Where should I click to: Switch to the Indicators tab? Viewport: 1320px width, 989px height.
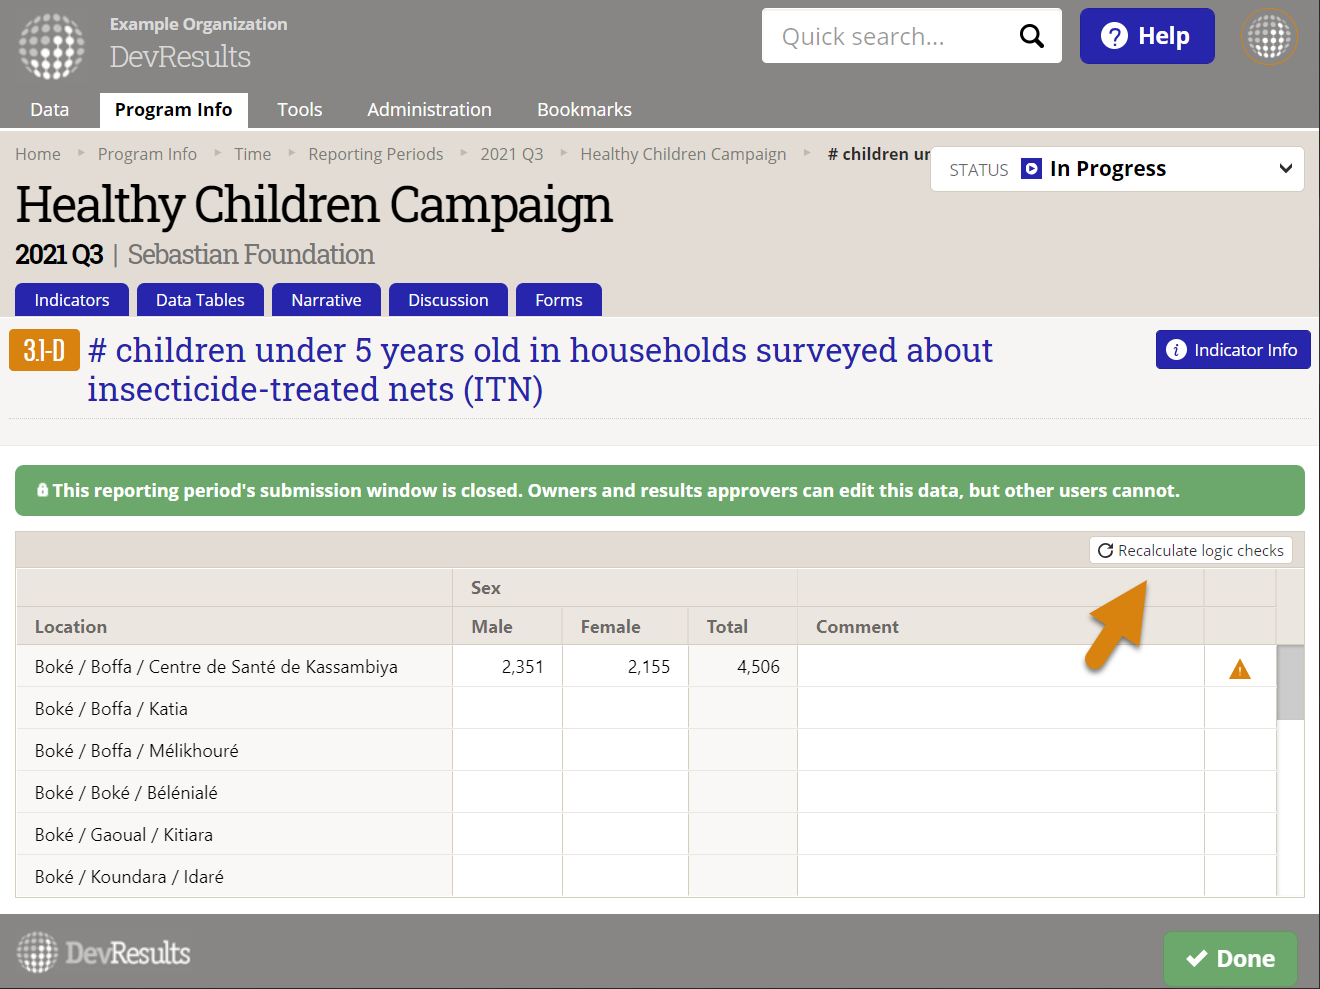(x=72, y=300)
